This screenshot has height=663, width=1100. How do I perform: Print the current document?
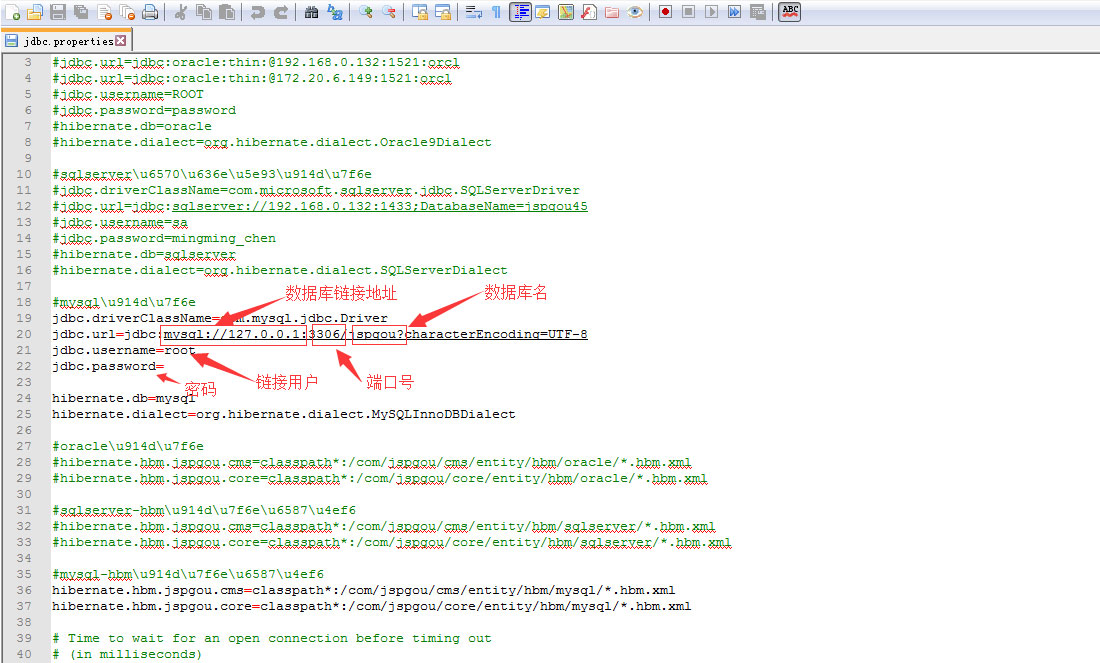point(150,12)
